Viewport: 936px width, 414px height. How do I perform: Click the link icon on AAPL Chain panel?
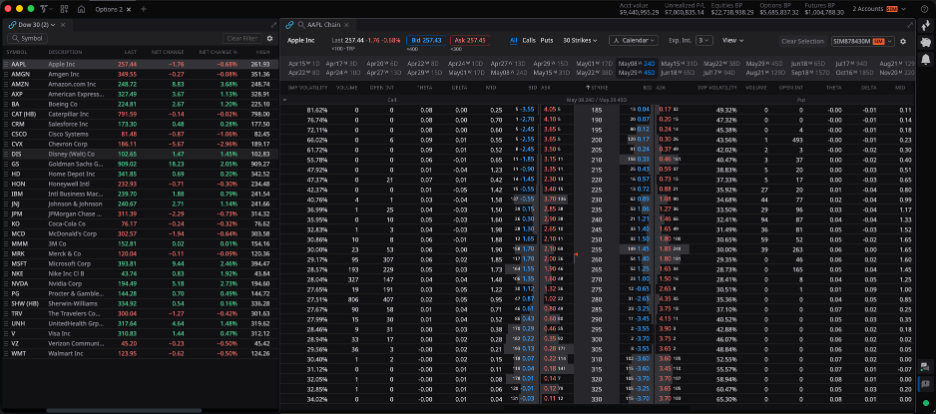290,25
